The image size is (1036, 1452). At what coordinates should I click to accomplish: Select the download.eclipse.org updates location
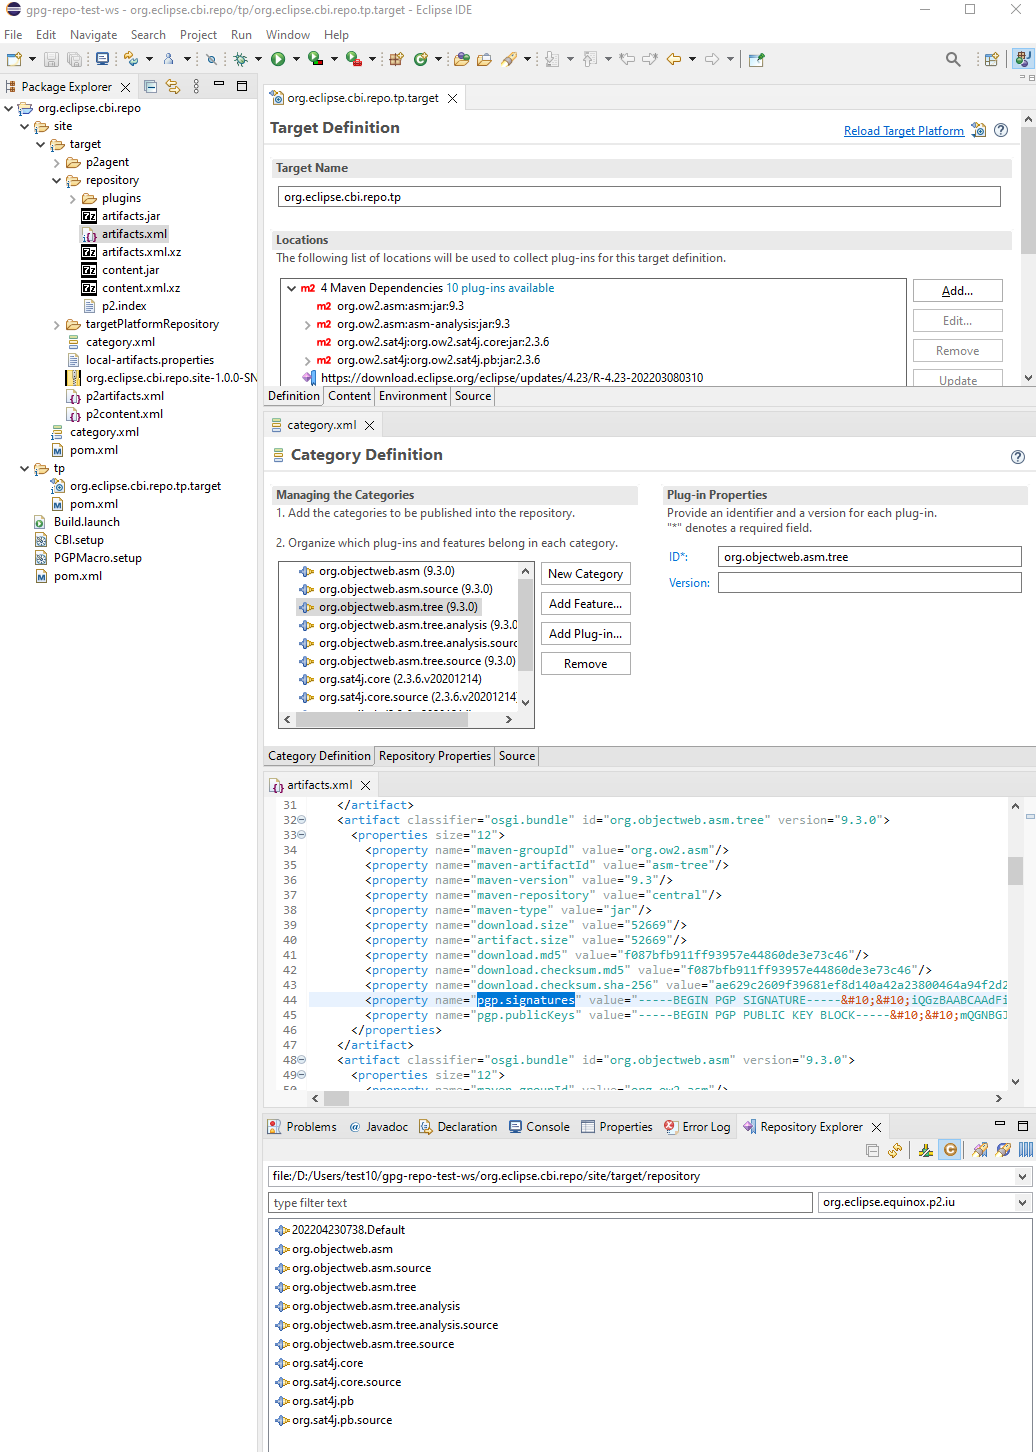(x=511, y=378)
